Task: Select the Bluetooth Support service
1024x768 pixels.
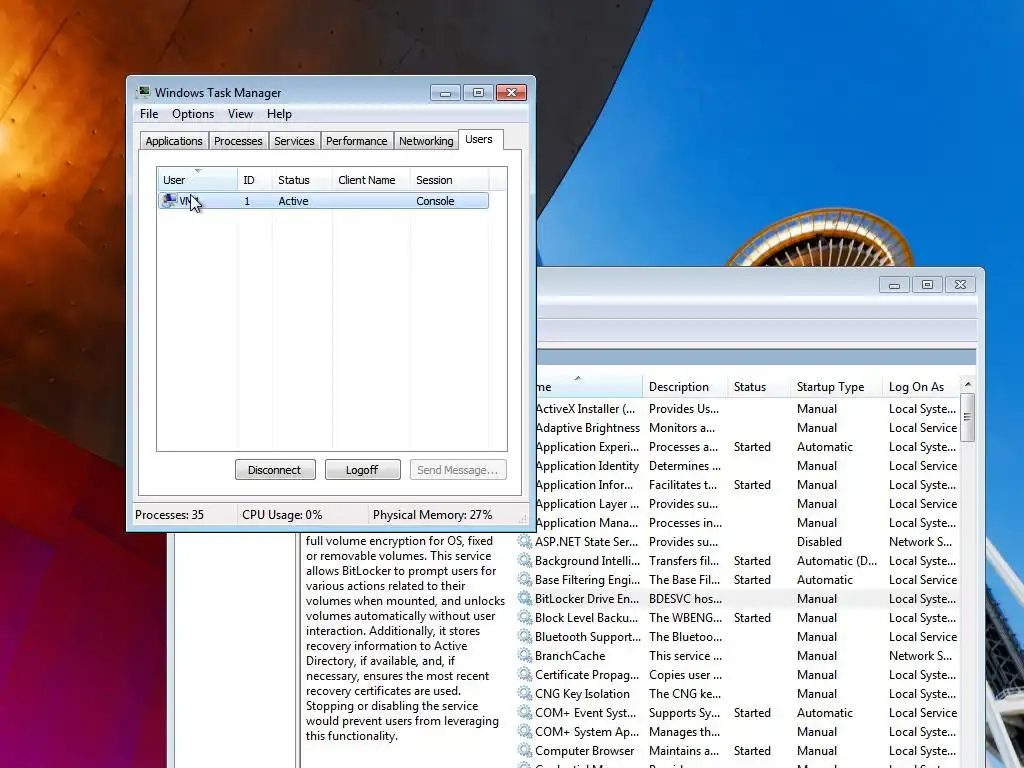Action: [x=738, y=636]
